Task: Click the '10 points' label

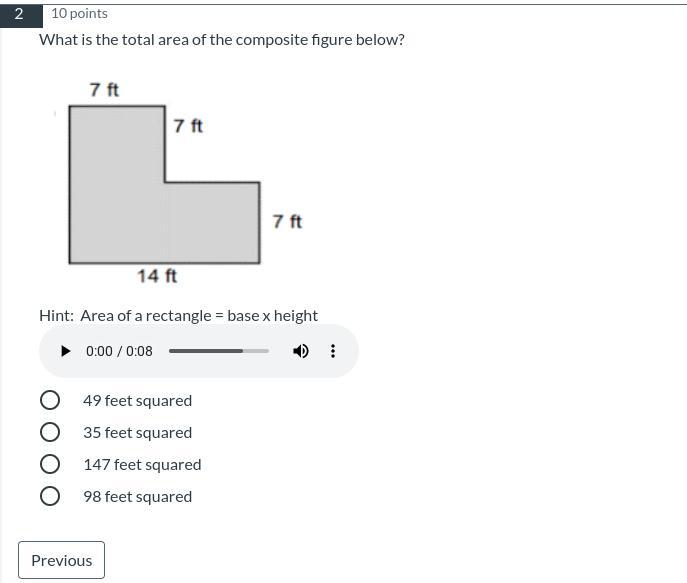Action: (79, 13)
